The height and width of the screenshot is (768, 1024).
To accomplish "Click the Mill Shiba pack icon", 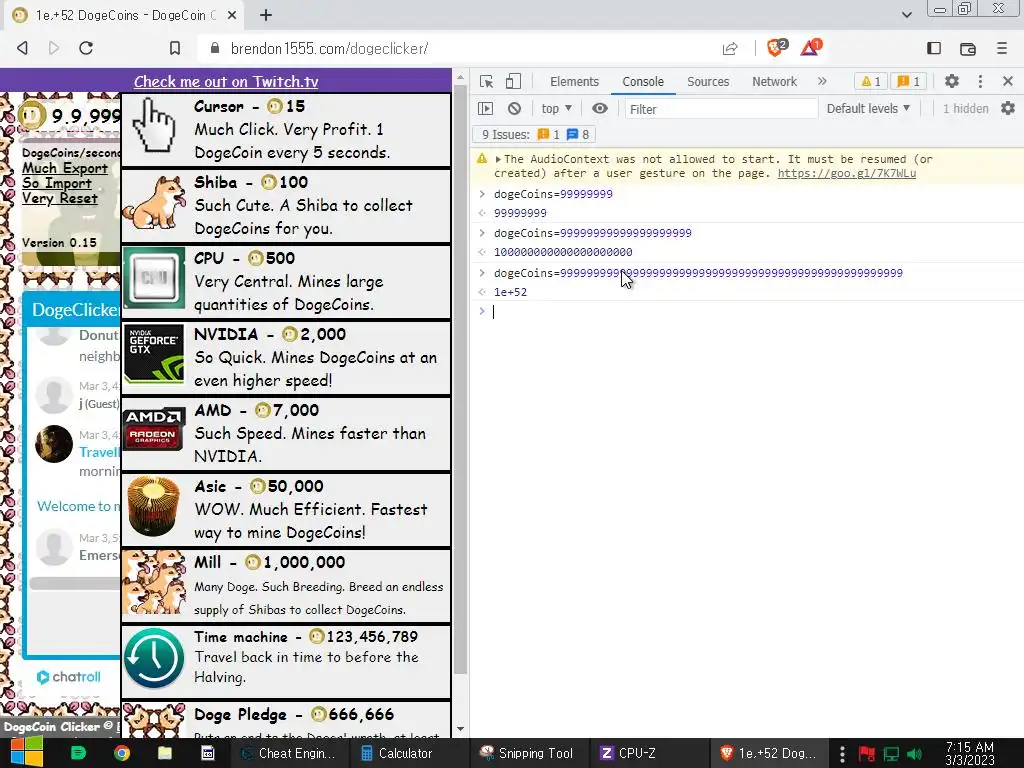I will click(154, 582).
